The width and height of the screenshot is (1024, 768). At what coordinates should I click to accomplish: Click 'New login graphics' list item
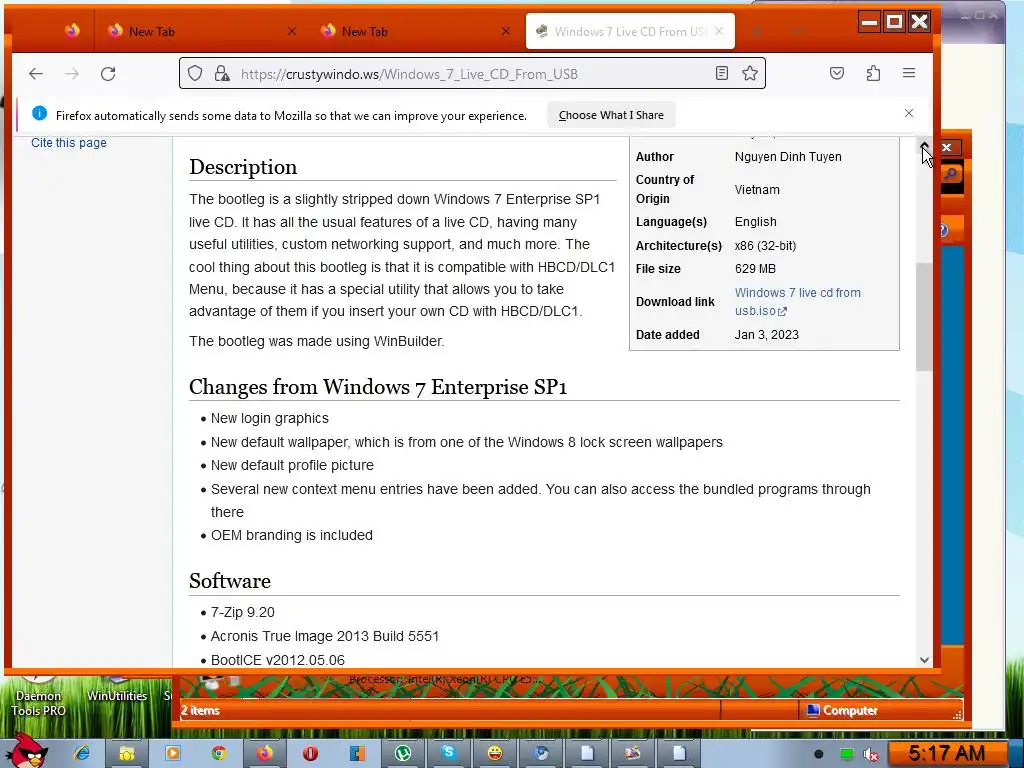[270, 418]
